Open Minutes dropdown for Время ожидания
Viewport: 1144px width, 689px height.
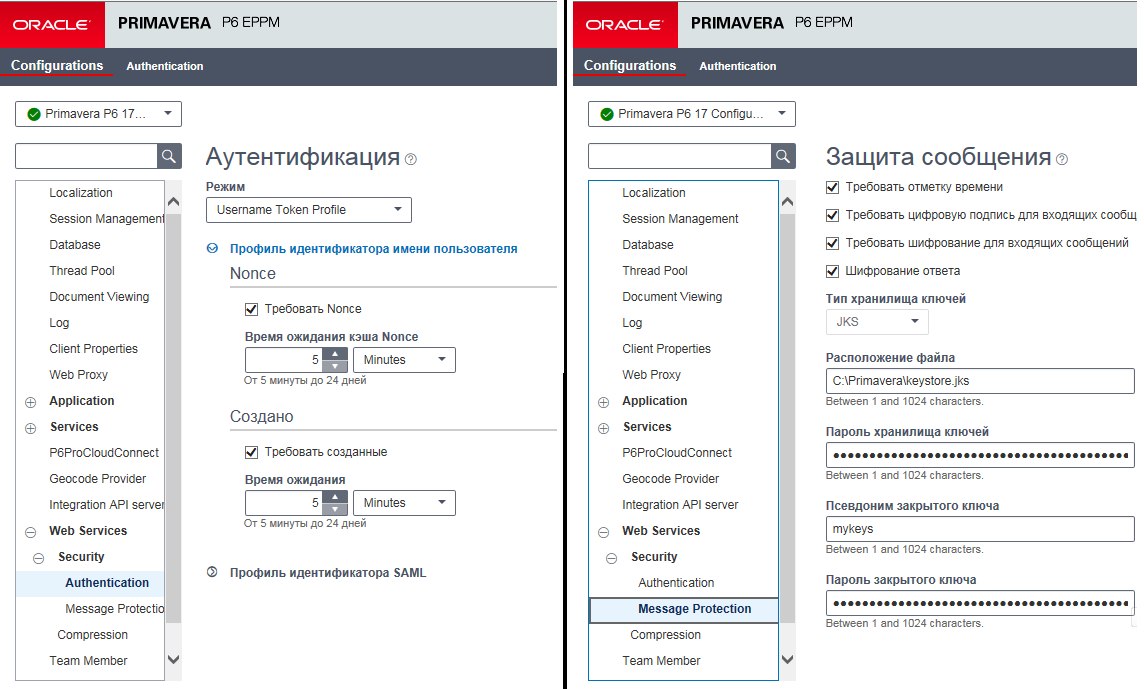(404, 503)
